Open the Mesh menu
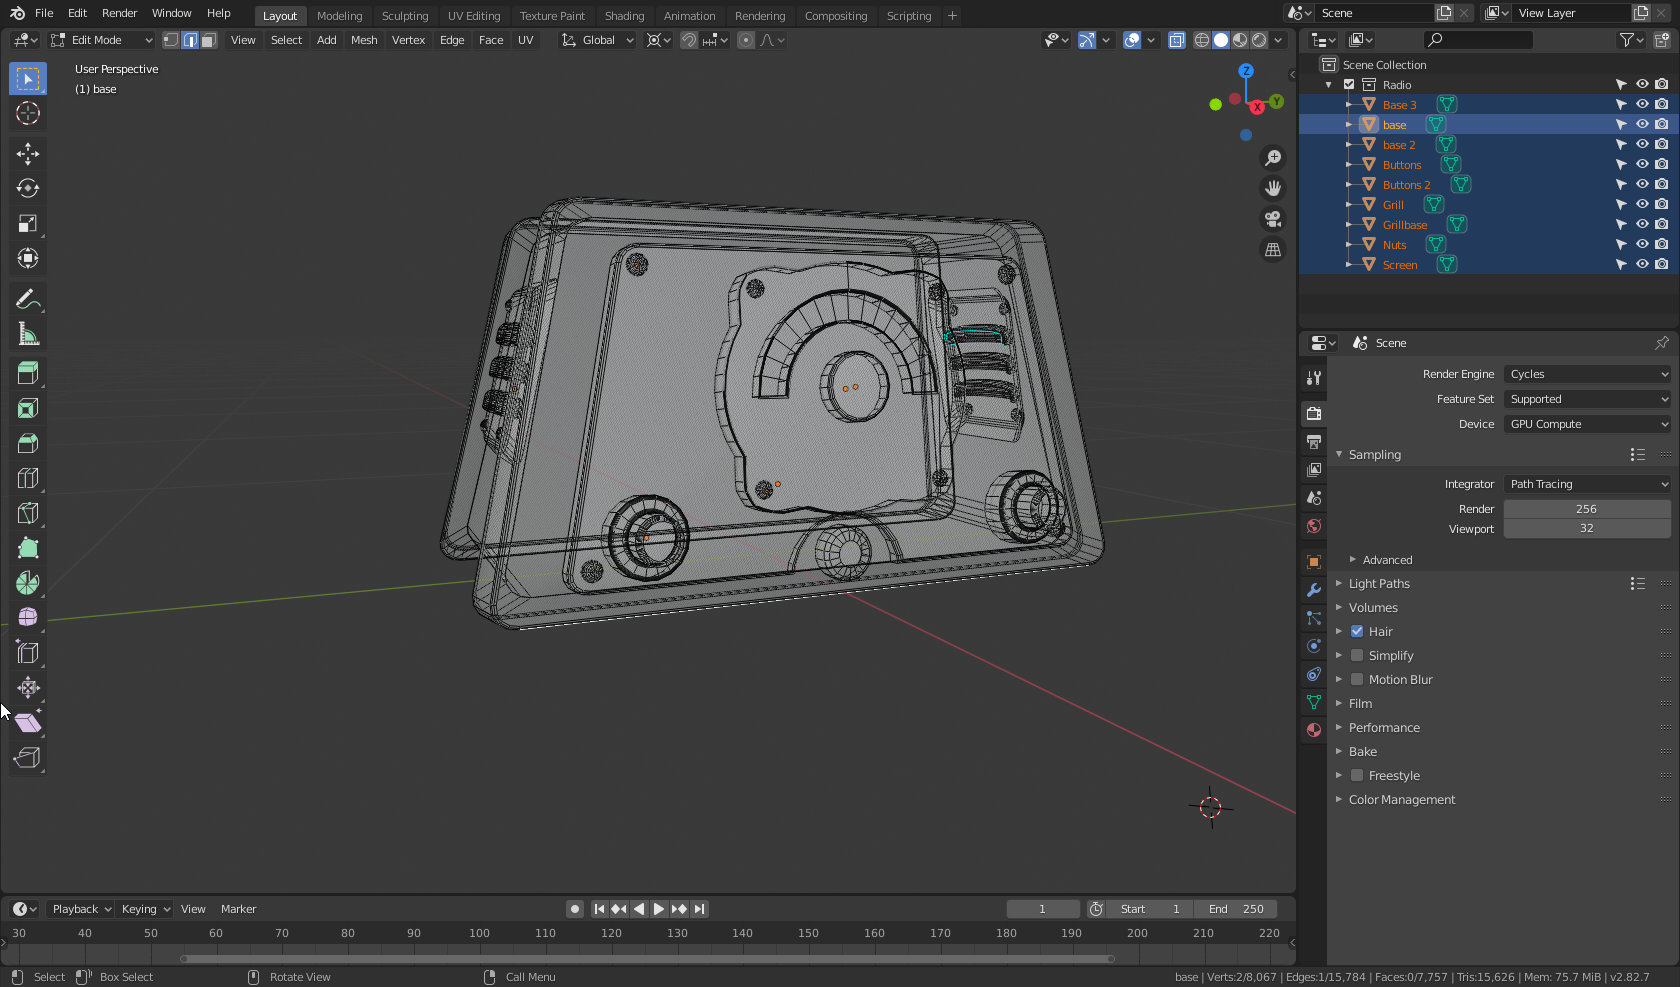The width and height of the screenshot is (1680, 987). (364, 40)
